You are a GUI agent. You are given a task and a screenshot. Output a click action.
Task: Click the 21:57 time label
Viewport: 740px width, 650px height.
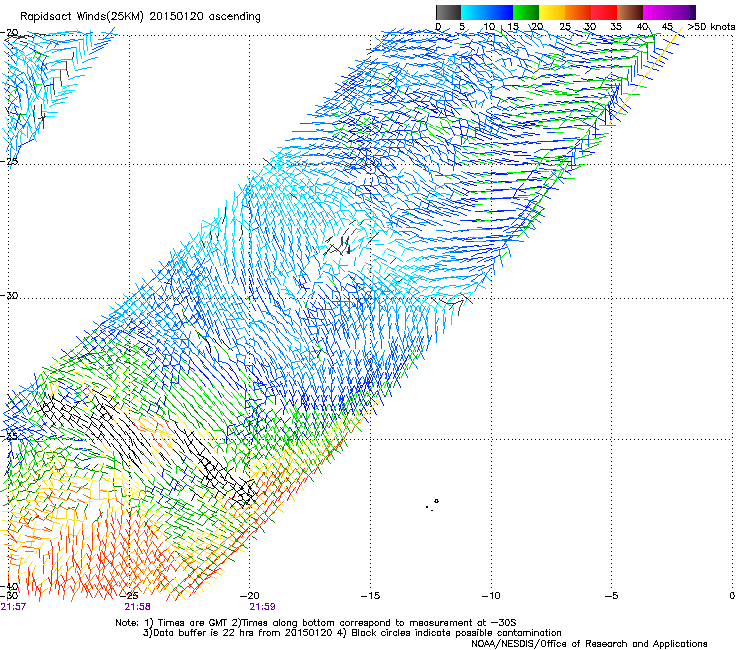coord(13,607)
